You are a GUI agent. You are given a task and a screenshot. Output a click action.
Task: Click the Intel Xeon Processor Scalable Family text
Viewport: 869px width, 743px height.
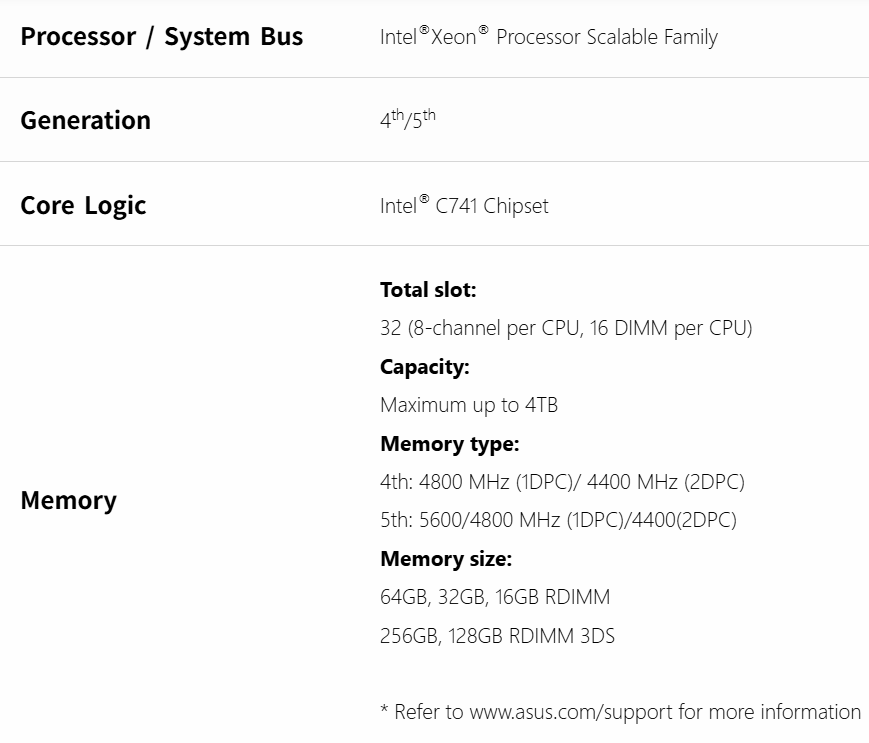pyautogui.click(x=548, y=38)
